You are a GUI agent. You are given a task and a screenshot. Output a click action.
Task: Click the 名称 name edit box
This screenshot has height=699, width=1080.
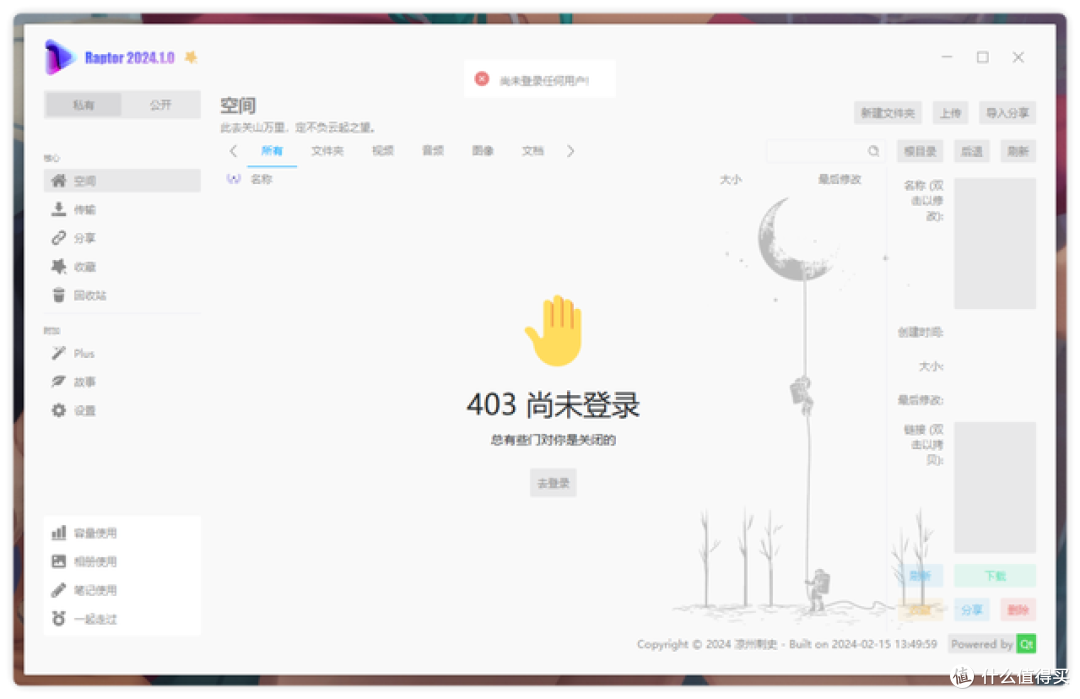point(995,243)
